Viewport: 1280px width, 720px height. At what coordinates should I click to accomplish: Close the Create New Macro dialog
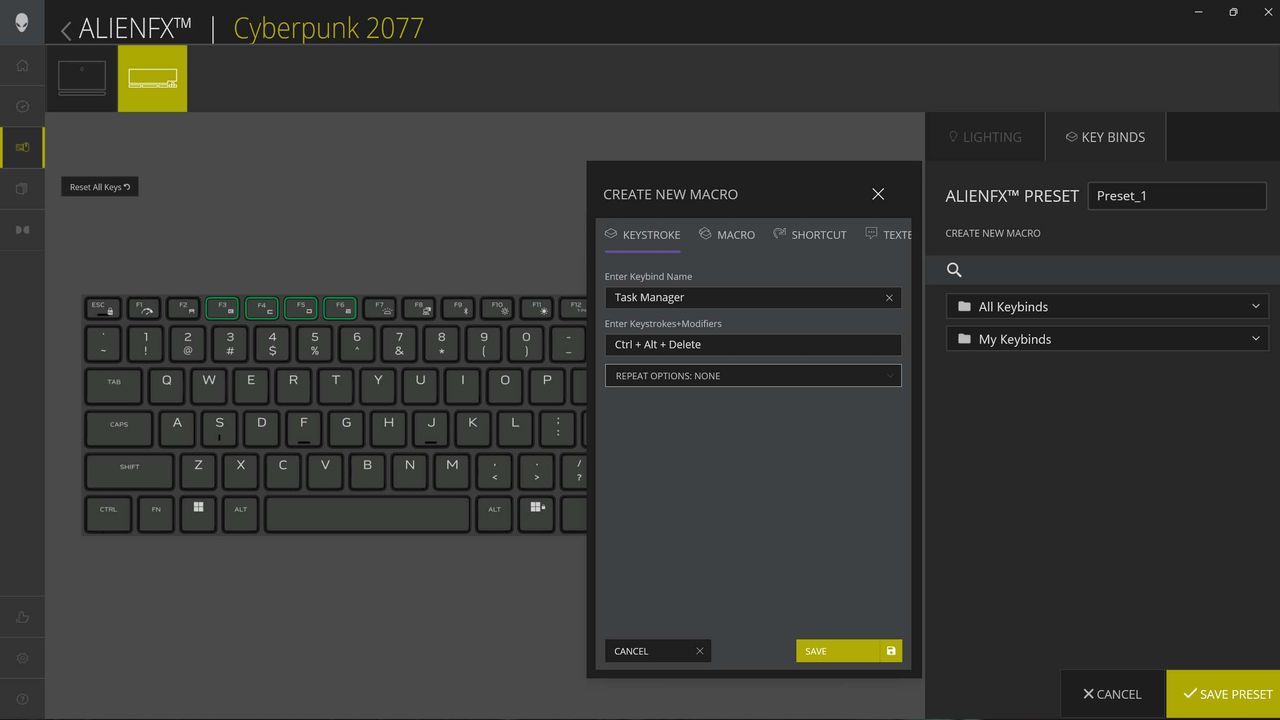pyautogui.click(x=878, y=194)
